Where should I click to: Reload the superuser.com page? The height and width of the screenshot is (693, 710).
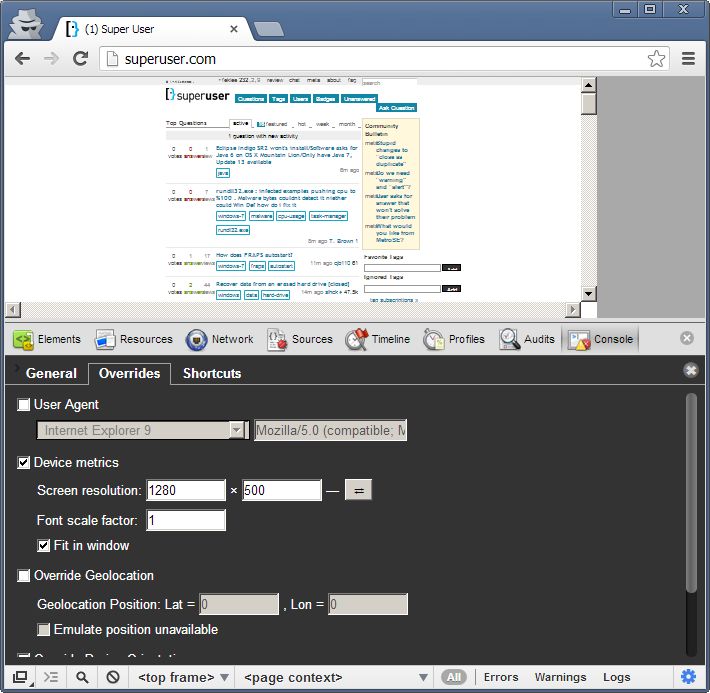81,58
